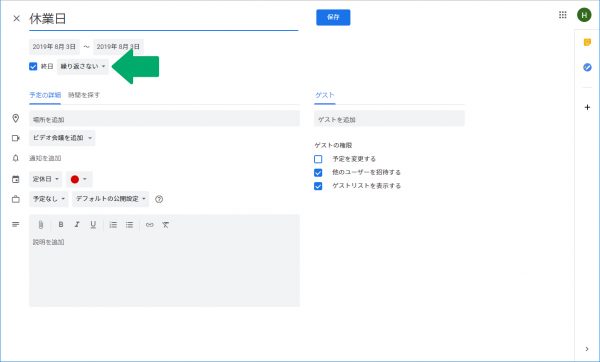
Task: Click the video camera icon
Action: point(15,138)
